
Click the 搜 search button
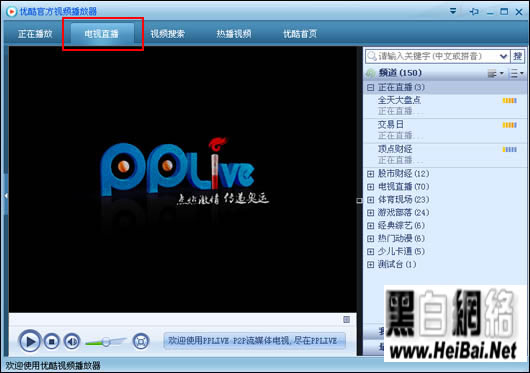[x=517, y=56]
